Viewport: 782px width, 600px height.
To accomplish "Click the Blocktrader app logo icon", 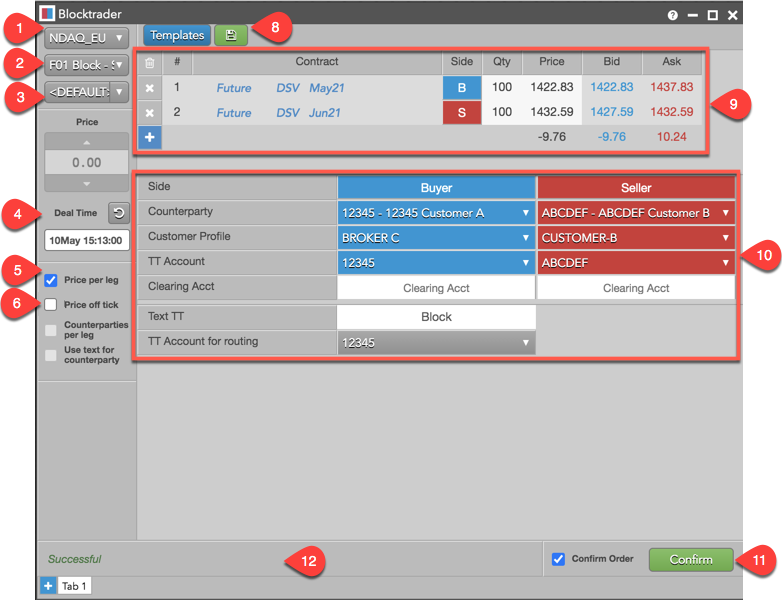I will pos(47,13).
